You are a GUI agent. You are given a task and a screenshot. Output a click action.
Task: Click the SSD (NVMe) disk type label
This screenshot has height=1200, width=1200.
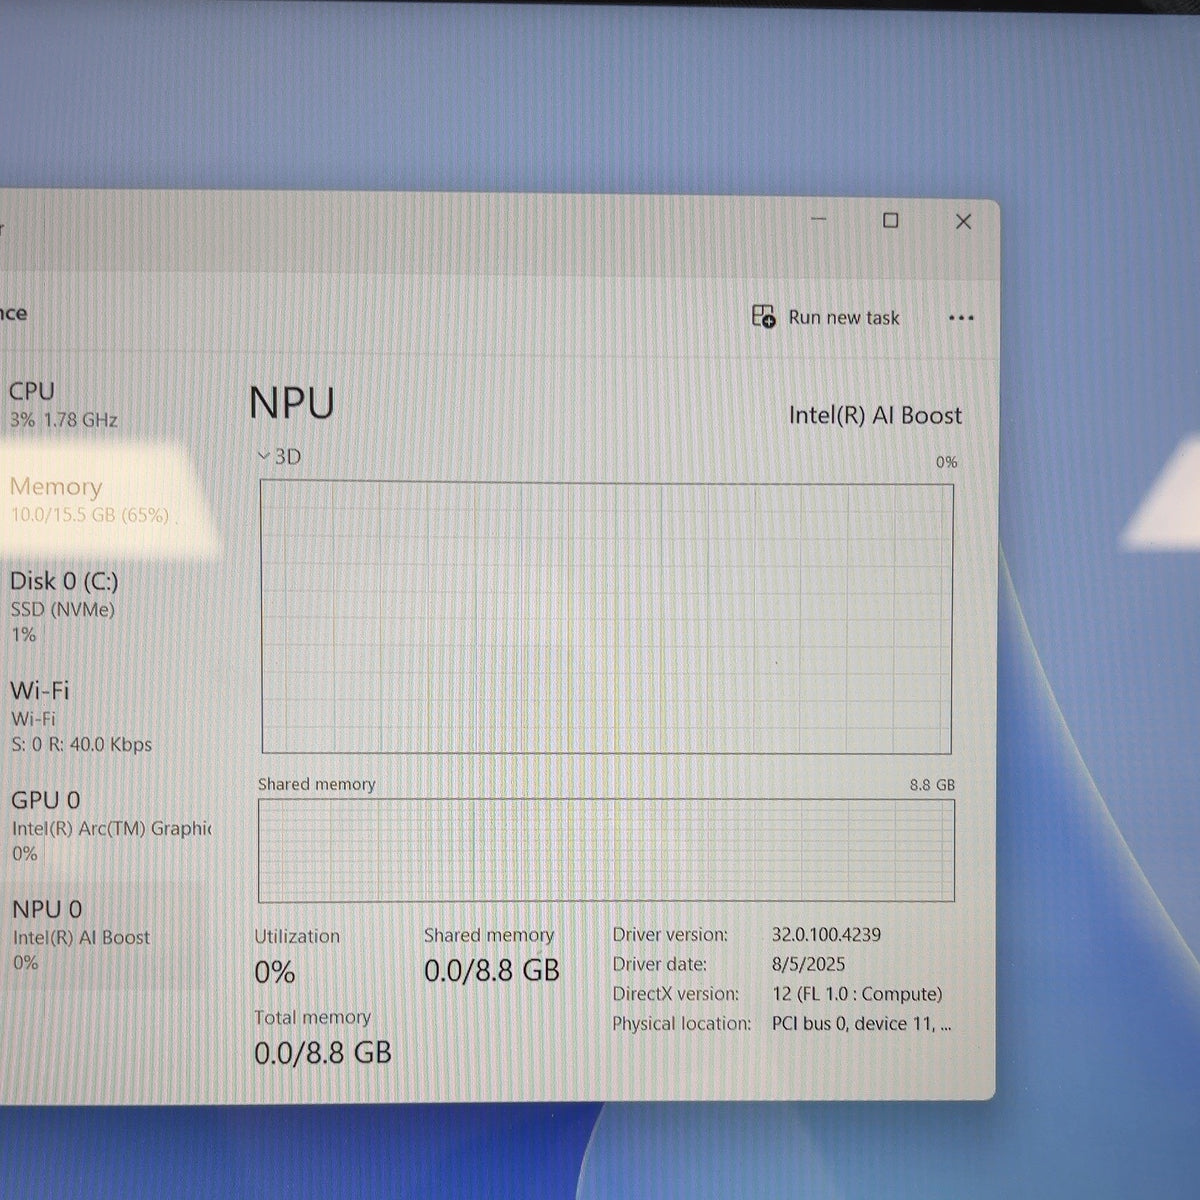[x=63, y=609]
